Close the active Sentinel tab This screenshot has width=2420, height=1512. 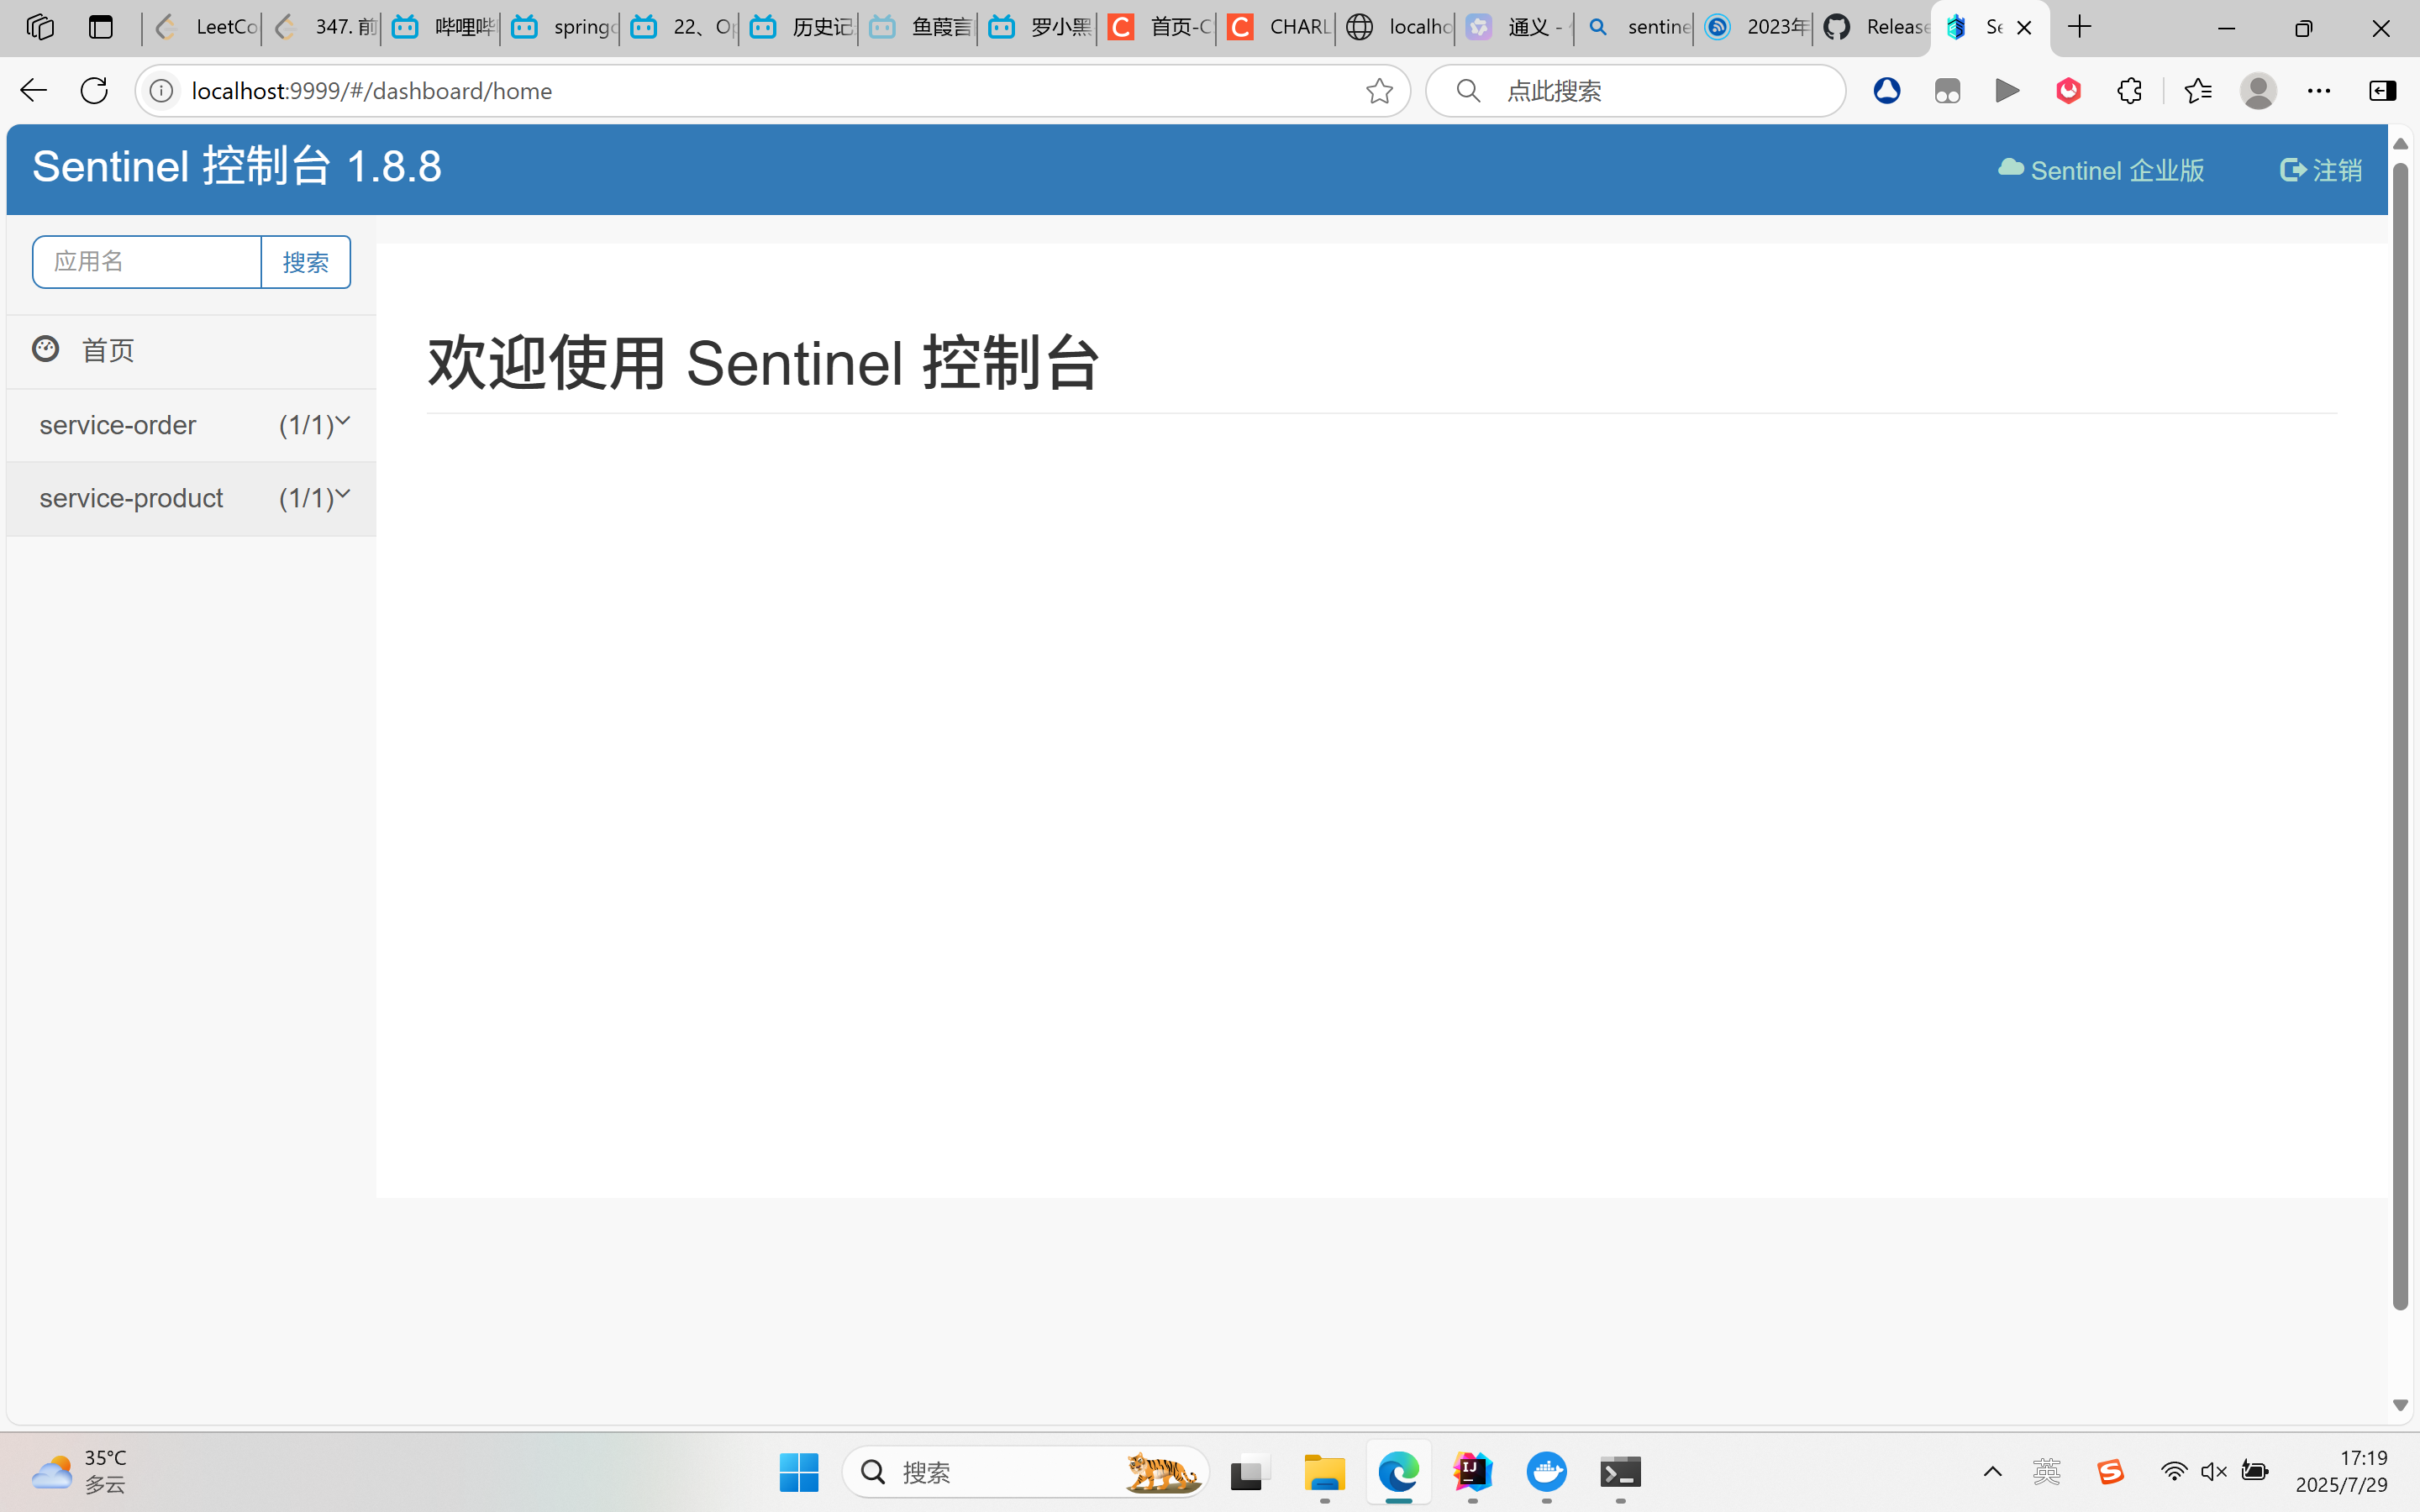[2024, 28]
